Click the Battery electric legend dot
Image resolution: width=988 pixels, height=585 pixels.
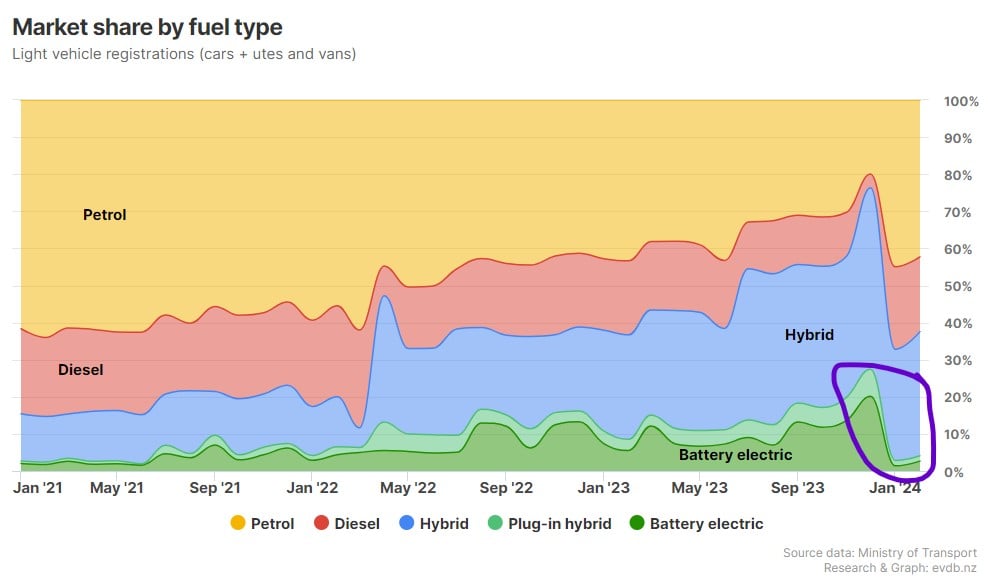(637, 523)
